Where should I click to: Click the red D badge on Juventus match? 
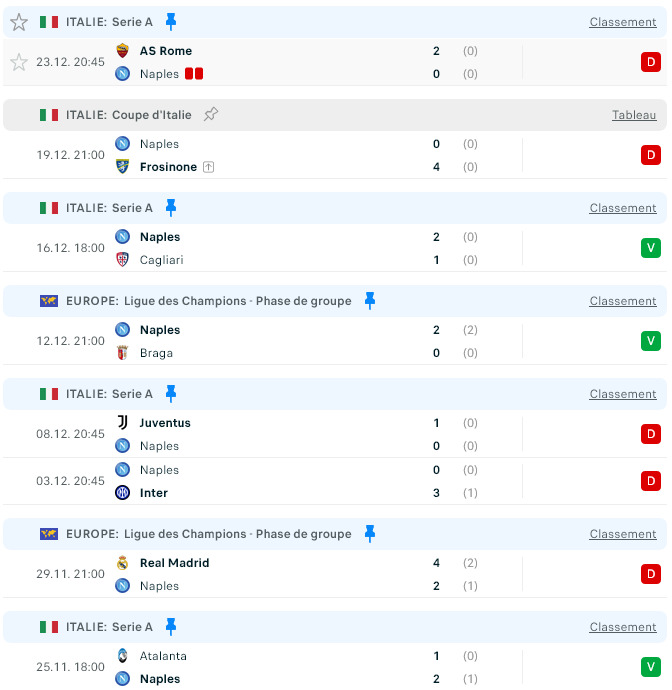click(651, 434)
